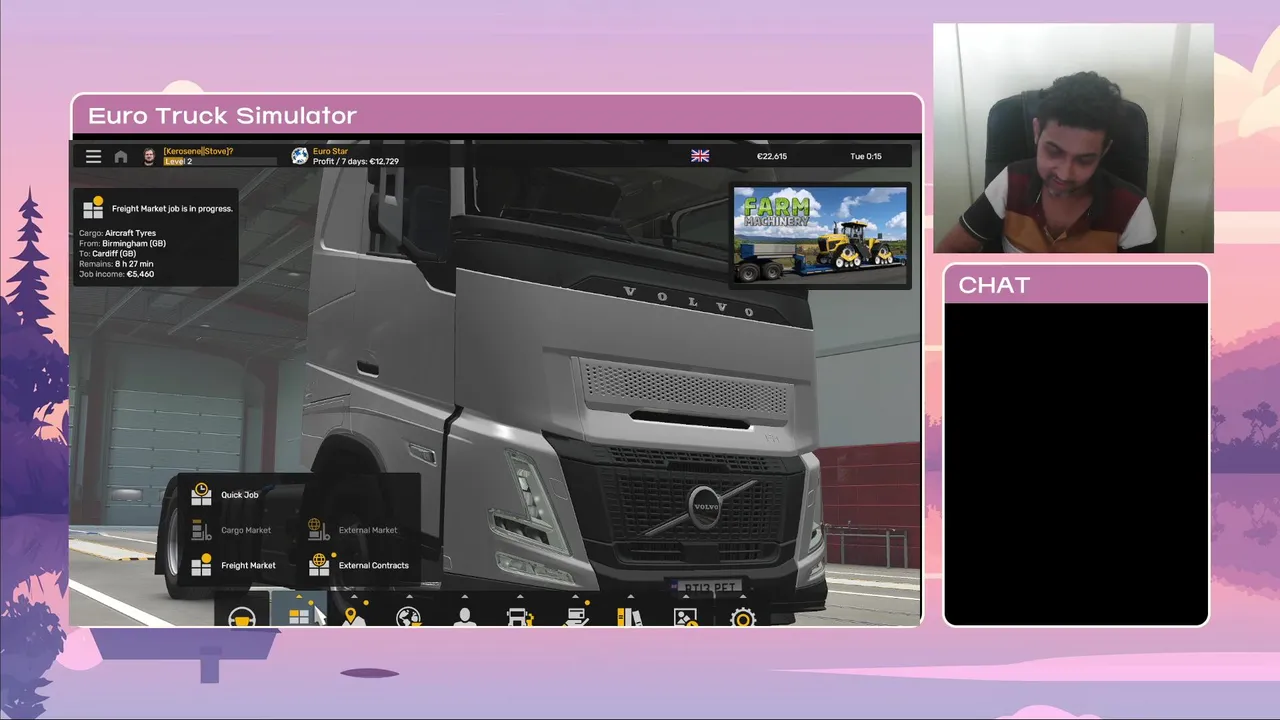Click the Freight Market boxes icon

click(x=202, y=564)
